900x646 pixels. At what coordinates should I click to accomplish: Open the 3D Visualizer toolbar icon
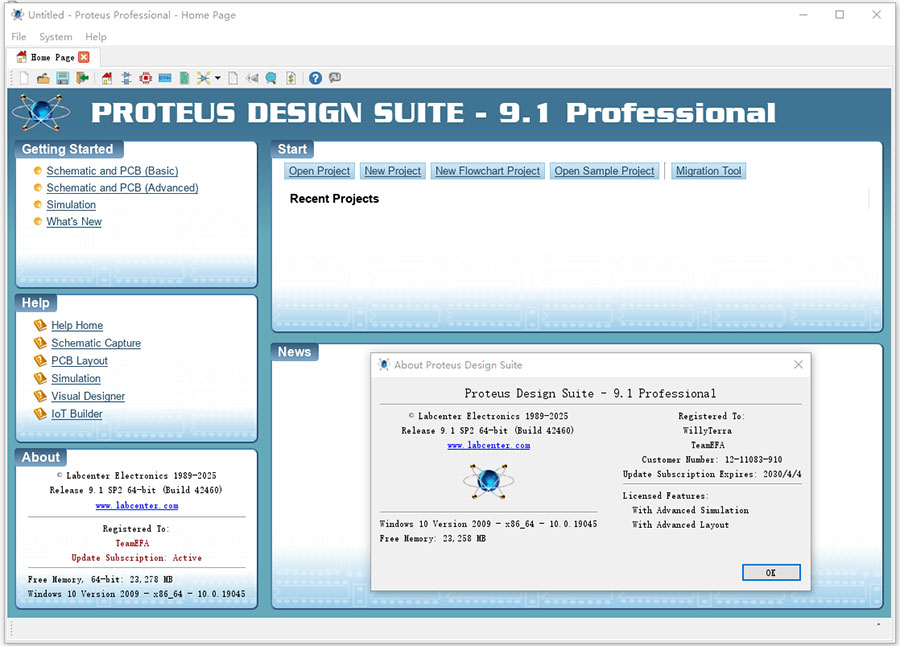(165, 78)
